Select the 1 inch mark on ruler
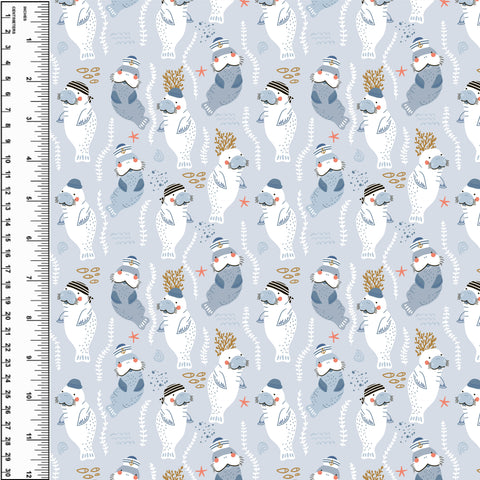480x480 pixels. pyautogui.click(x=29, y=40)
